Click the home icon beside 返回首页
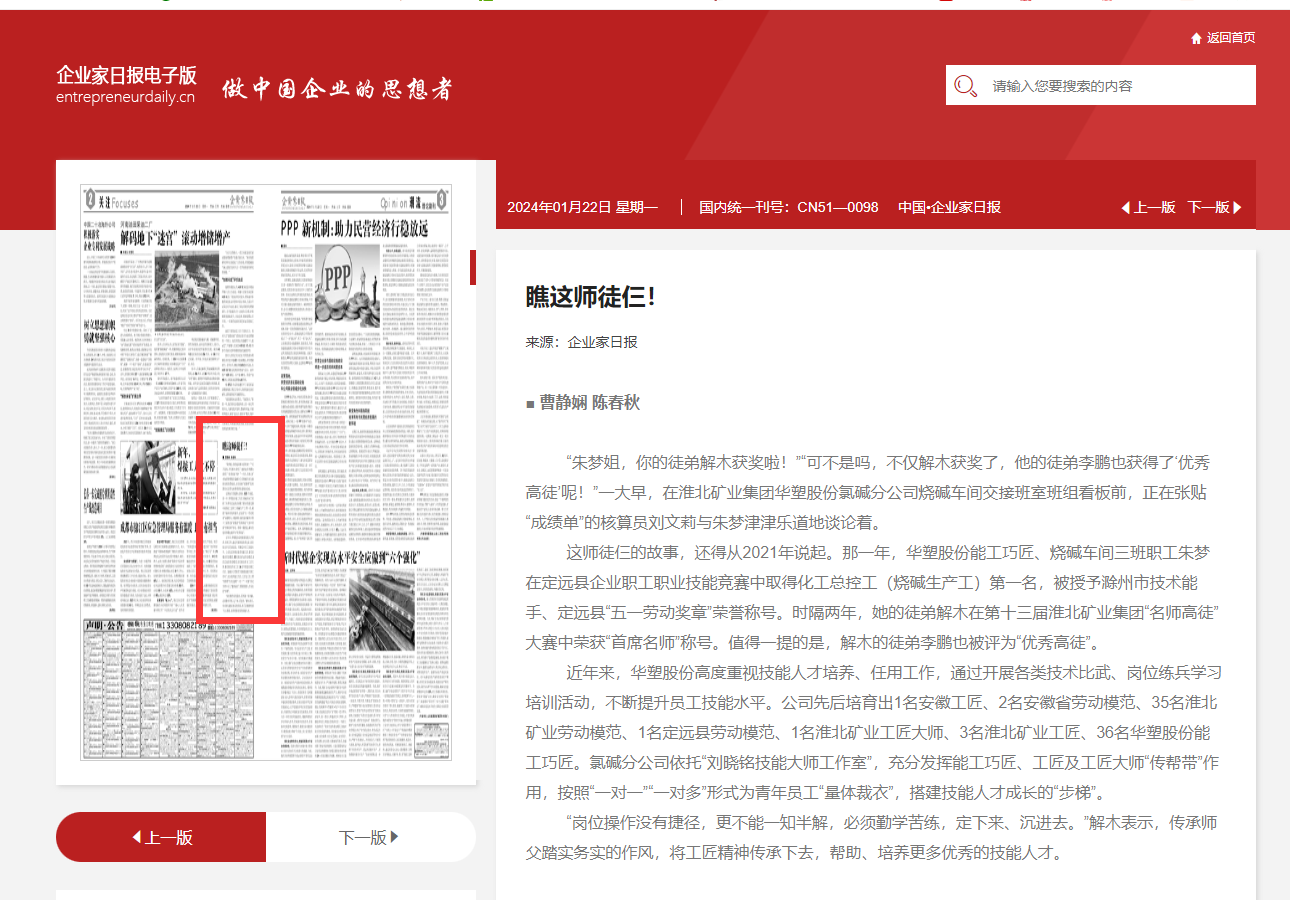 1196,38
